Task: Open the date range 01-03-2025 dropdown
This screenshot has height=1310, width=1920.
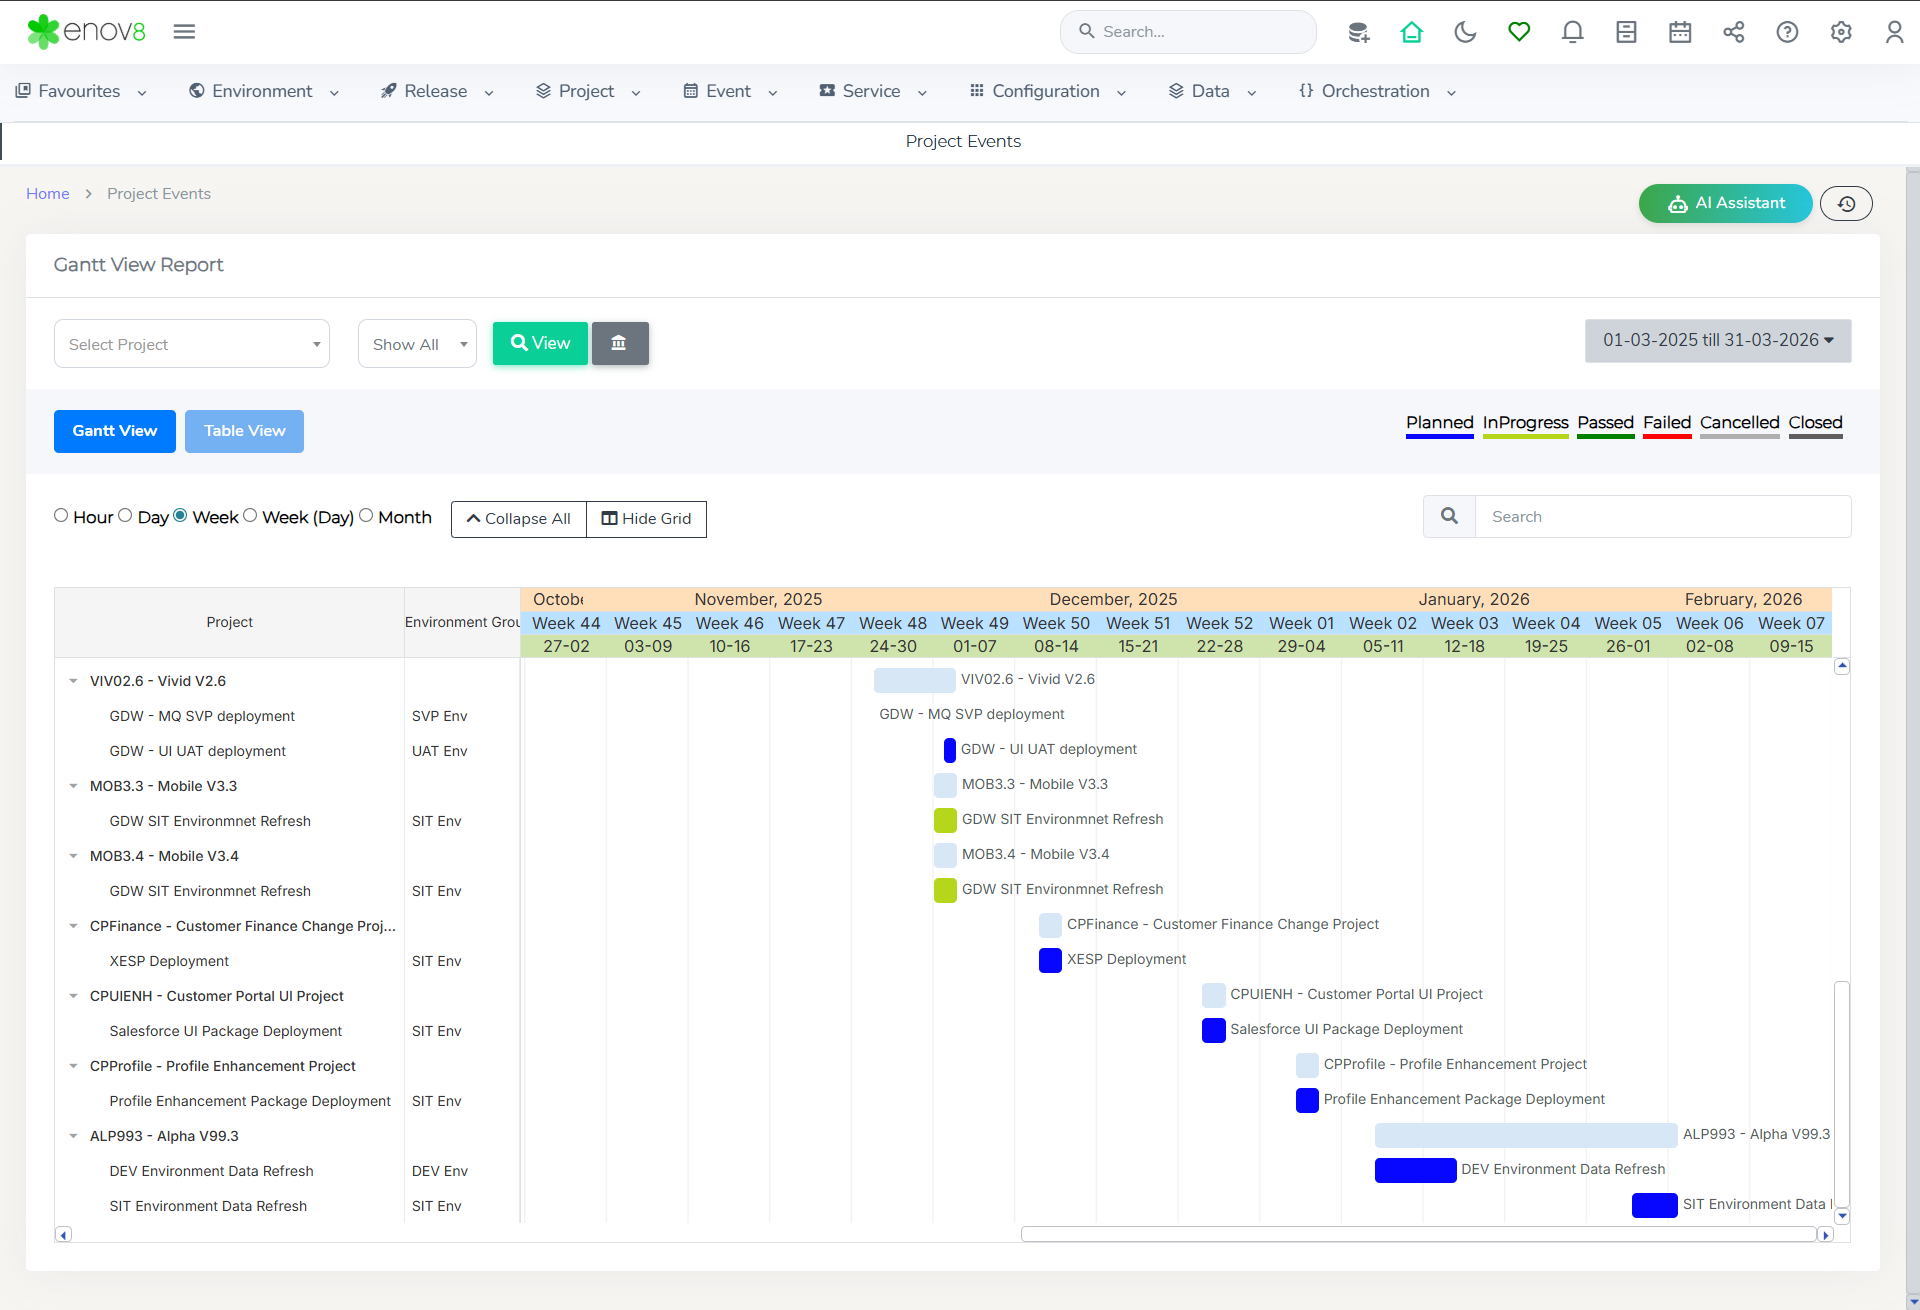Action: click(1717, 340)
